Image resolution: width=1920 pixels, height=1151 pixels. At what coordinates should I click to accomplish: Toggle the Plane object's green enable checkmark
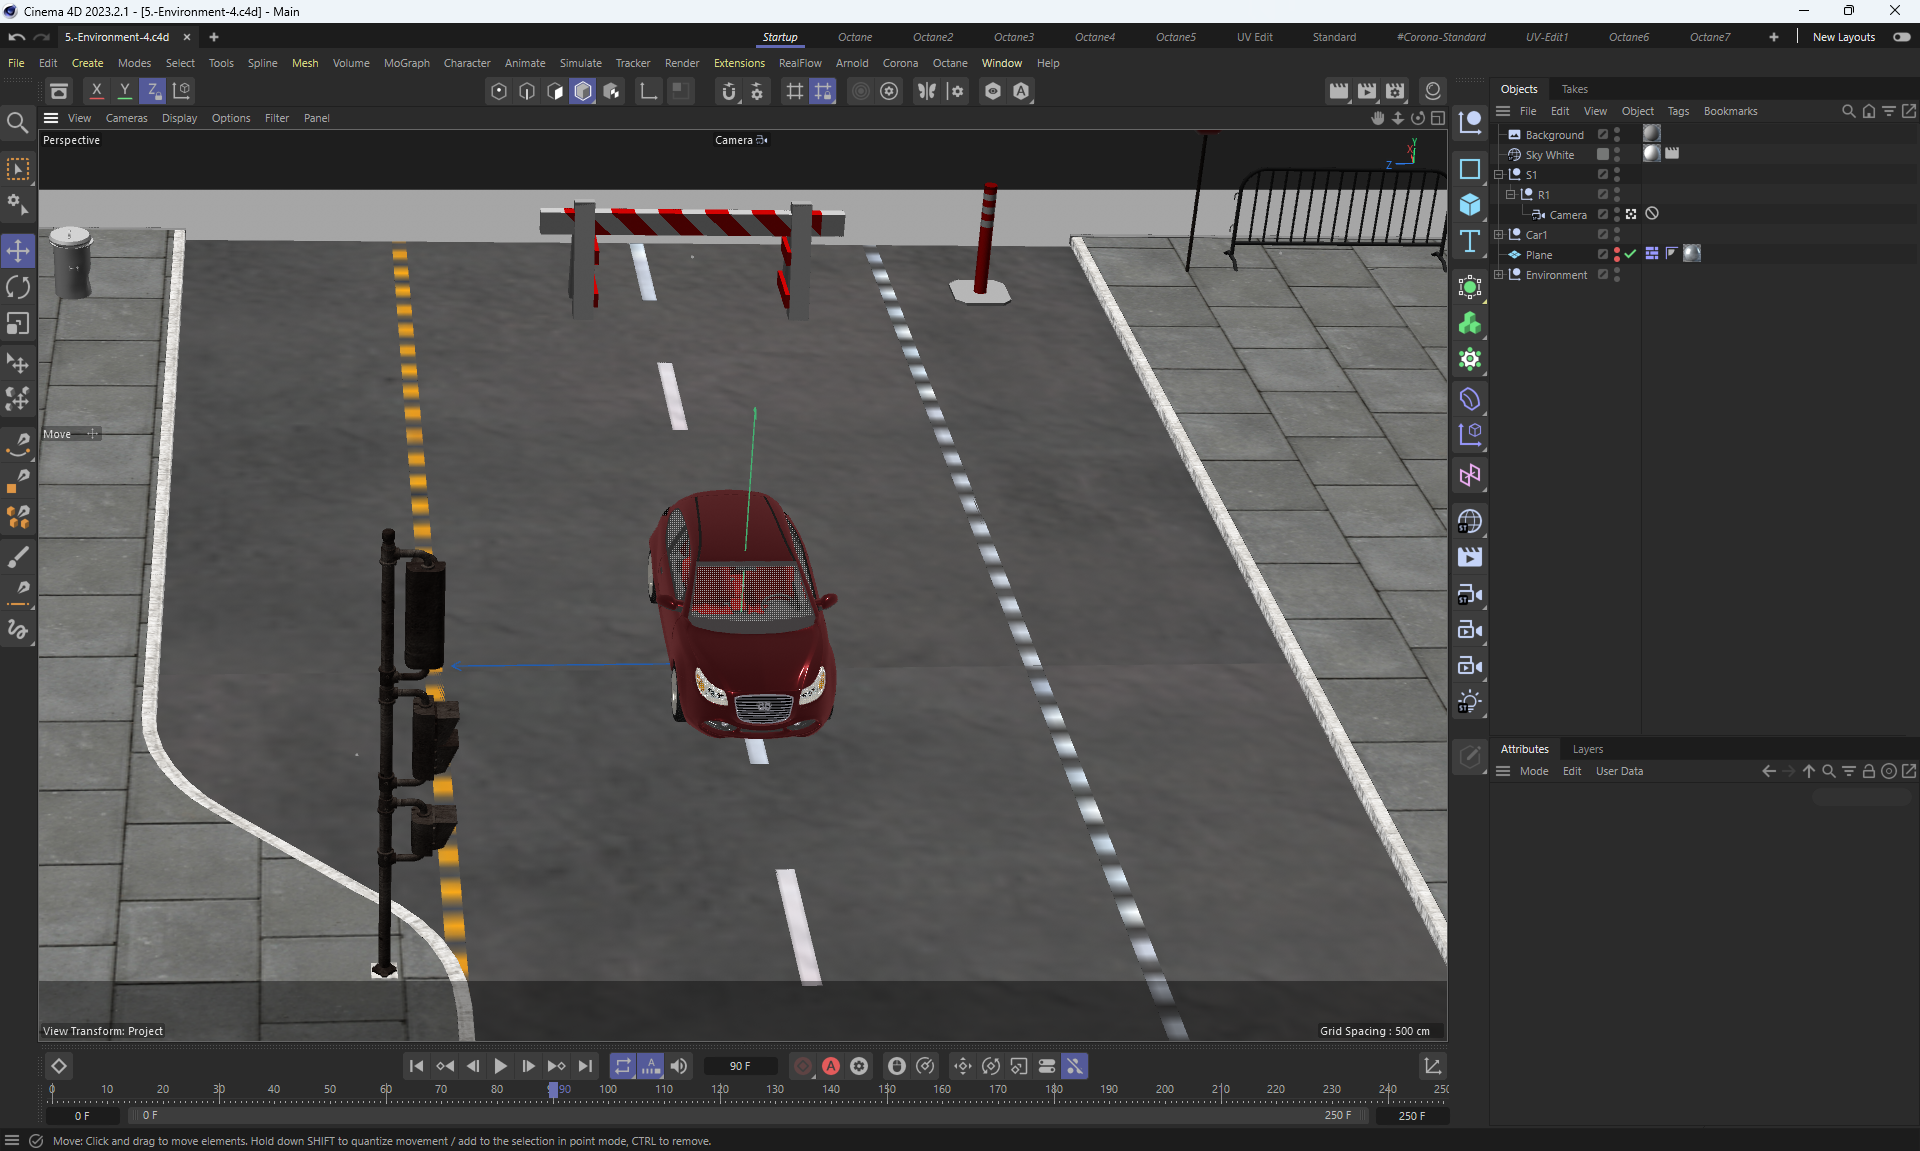1631,254
